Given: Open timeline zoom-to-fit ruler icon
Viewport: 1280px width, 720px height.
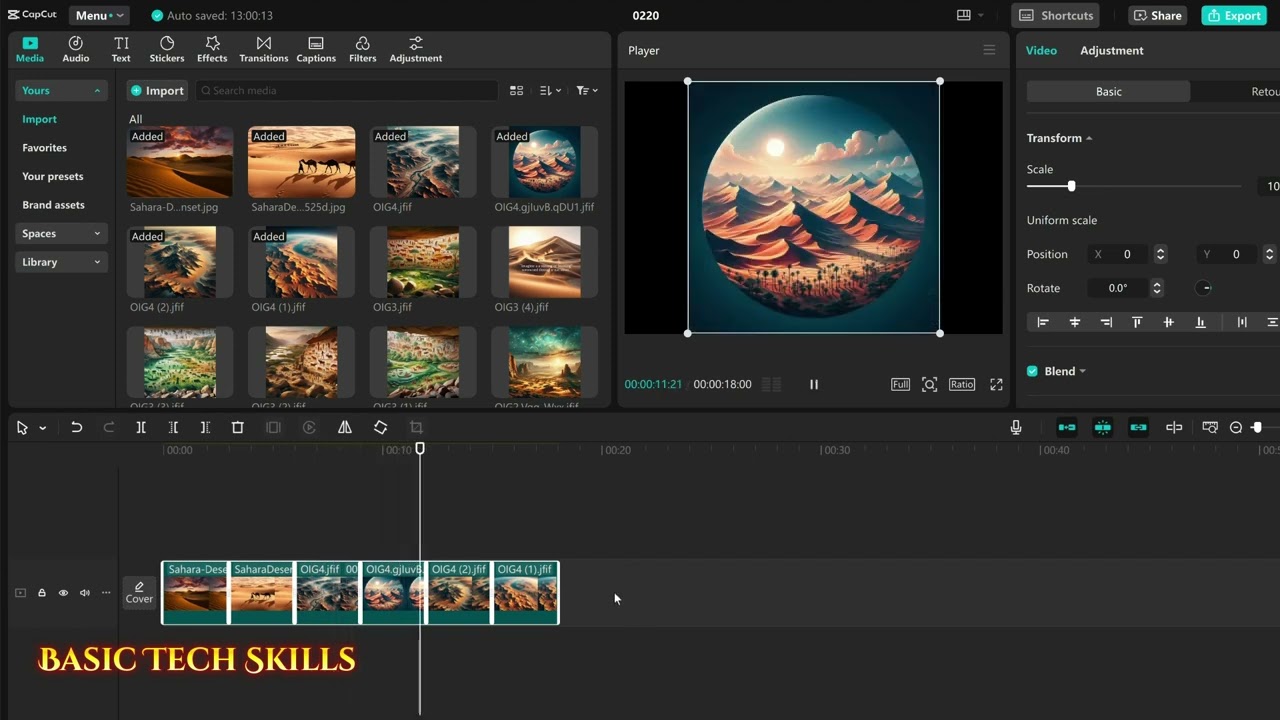Looking at the screenshot, I should click(1210, 427).
